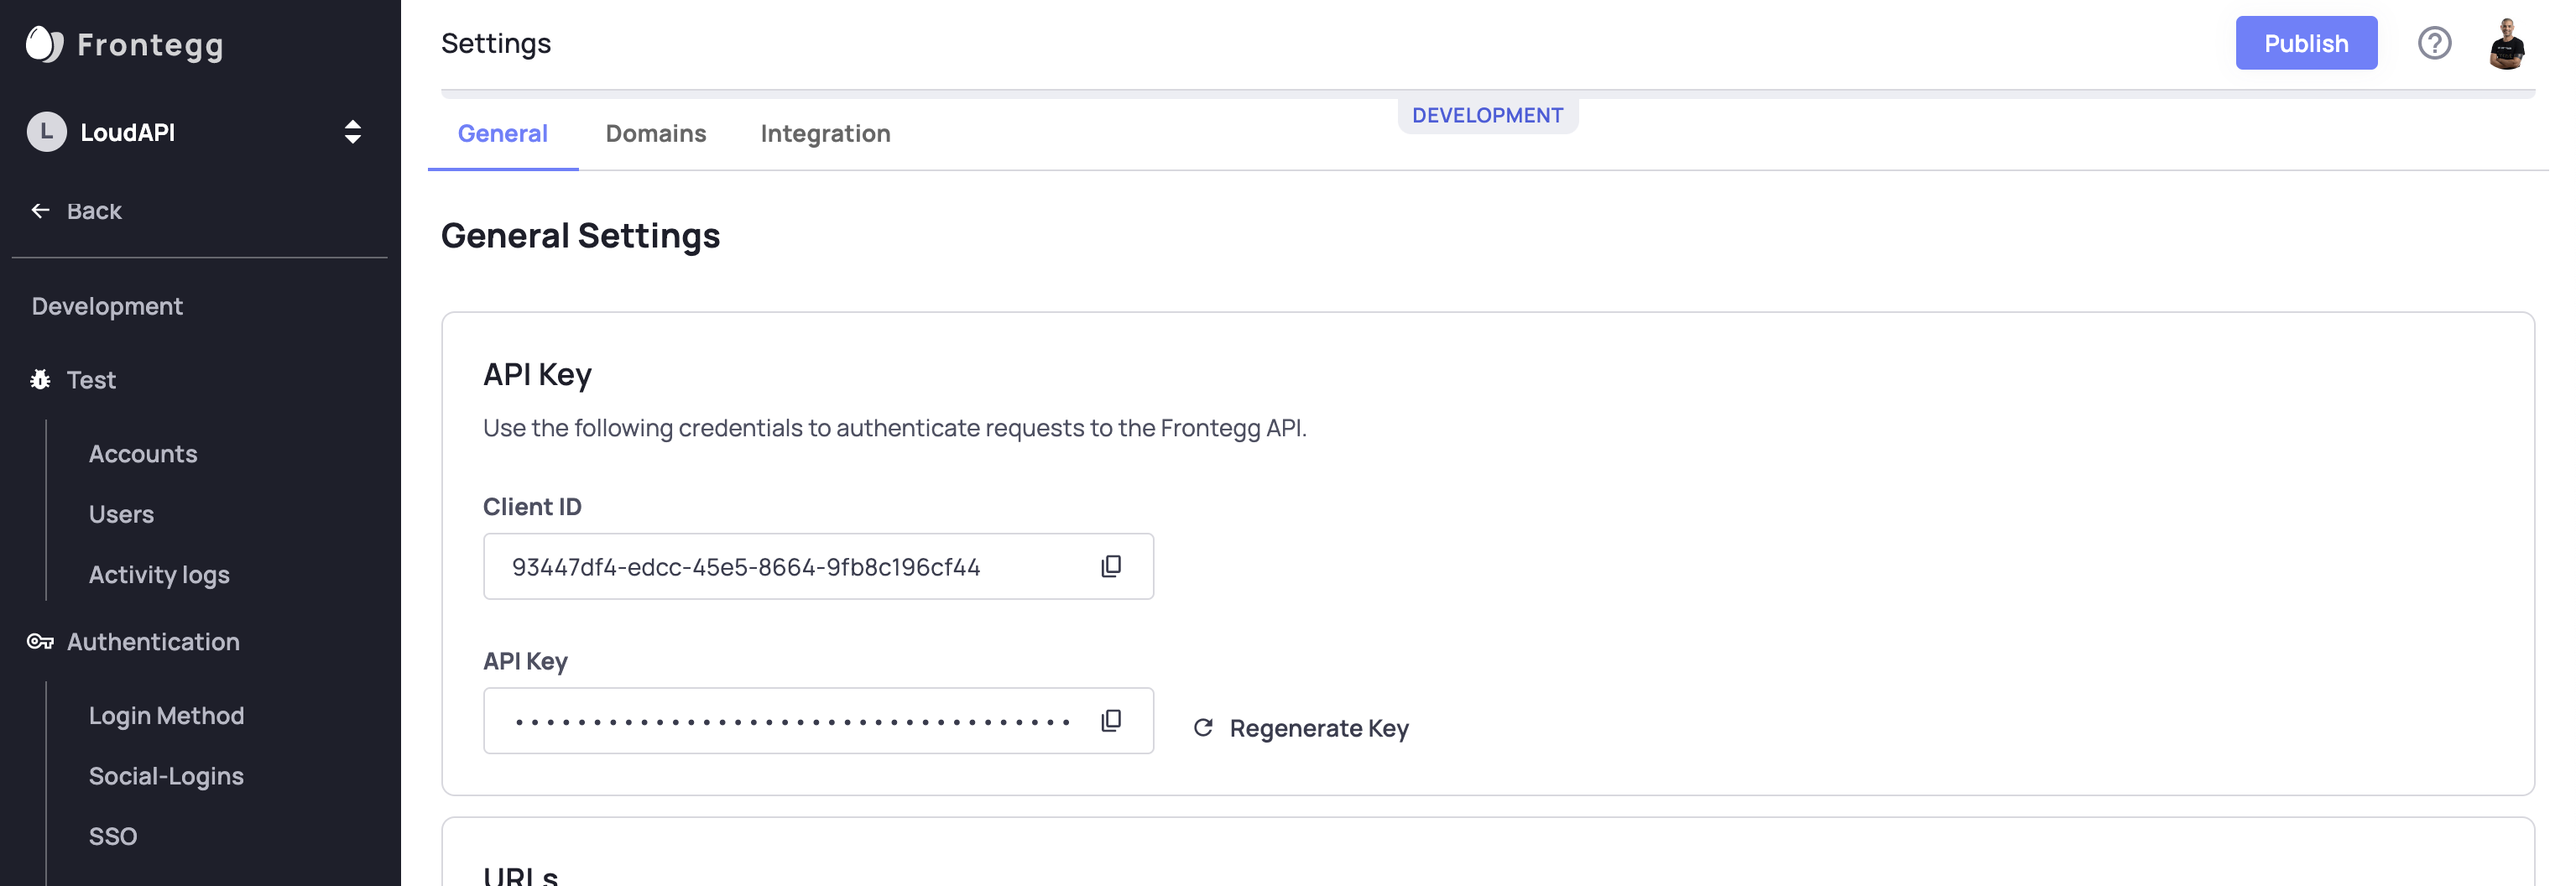The height and width of the screenshot is (886, 2576).
Task: Click the Frontegg logo icon
Action: click(x=44, y=44)
